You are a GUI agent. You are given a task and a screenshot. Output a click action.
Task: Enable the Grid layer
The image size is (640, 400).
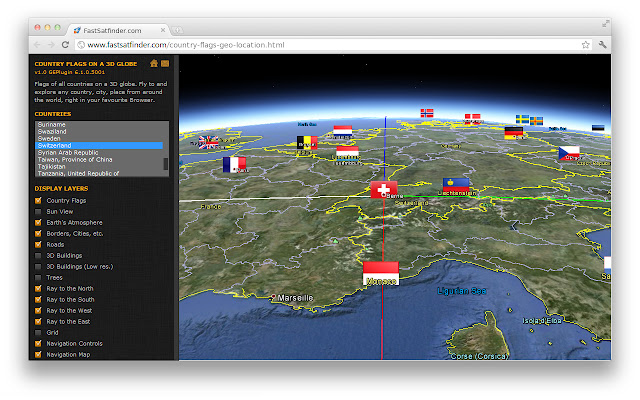[x=38, y=333]
